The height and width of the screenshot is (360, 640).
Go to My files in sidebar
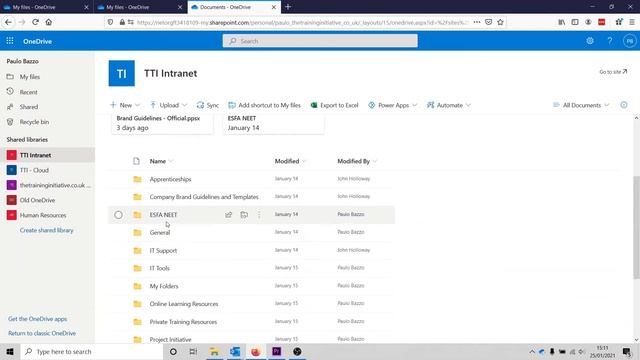tap(30, 77)
